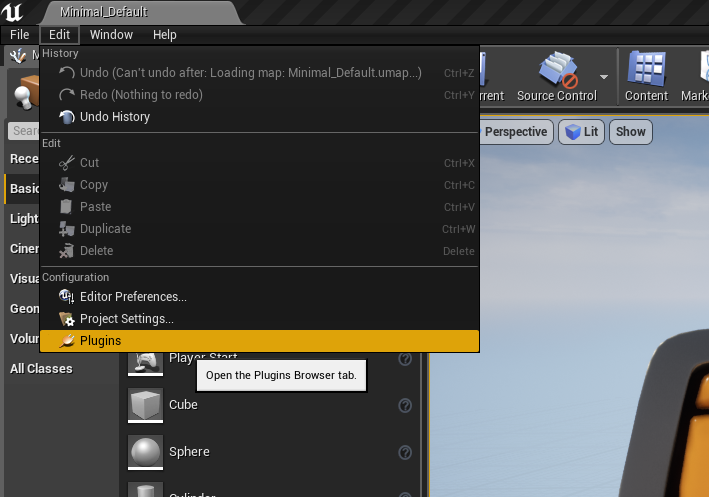Click the Search Classes field

click(24, 131)
